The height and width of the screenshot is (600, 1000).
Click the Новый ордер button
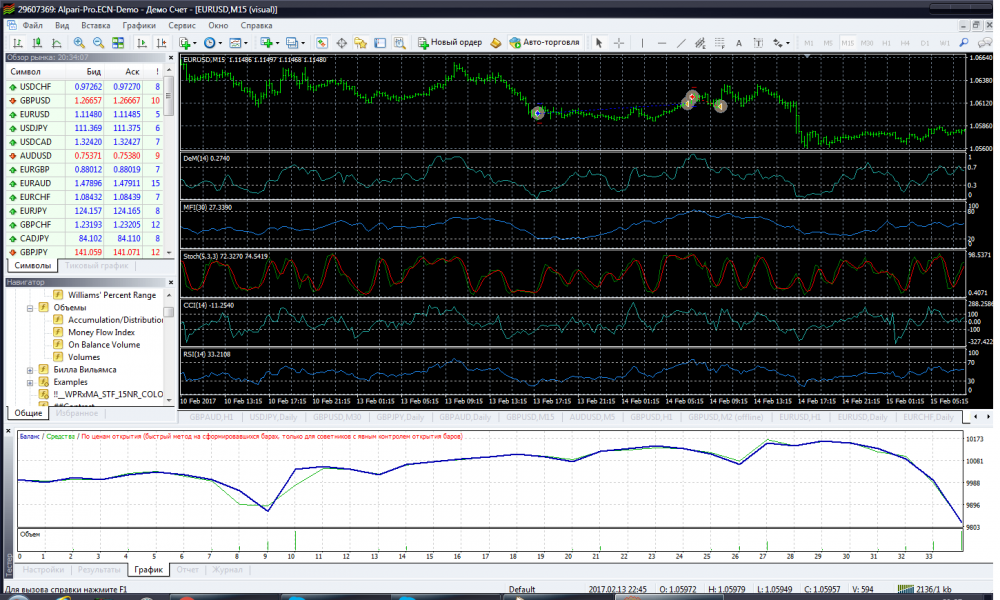click(450, 43)
